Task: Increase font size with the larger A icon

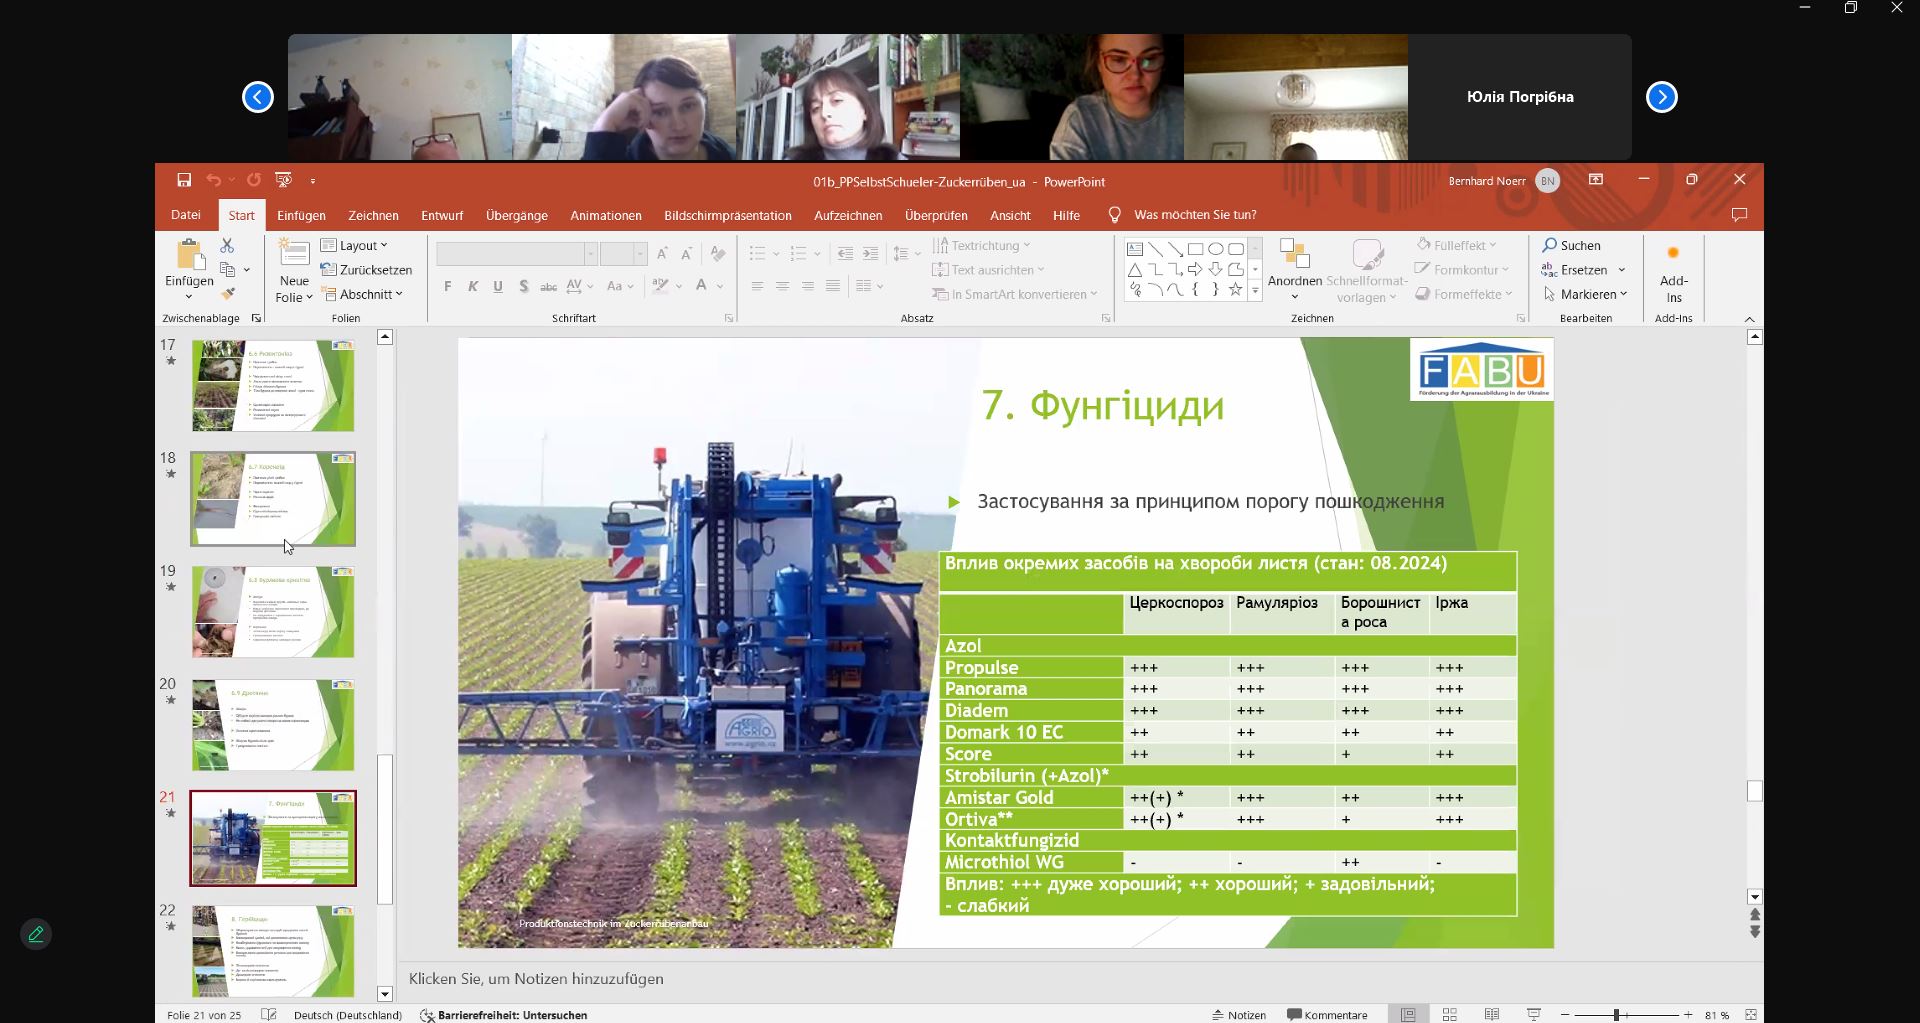Action: [662, 254]
